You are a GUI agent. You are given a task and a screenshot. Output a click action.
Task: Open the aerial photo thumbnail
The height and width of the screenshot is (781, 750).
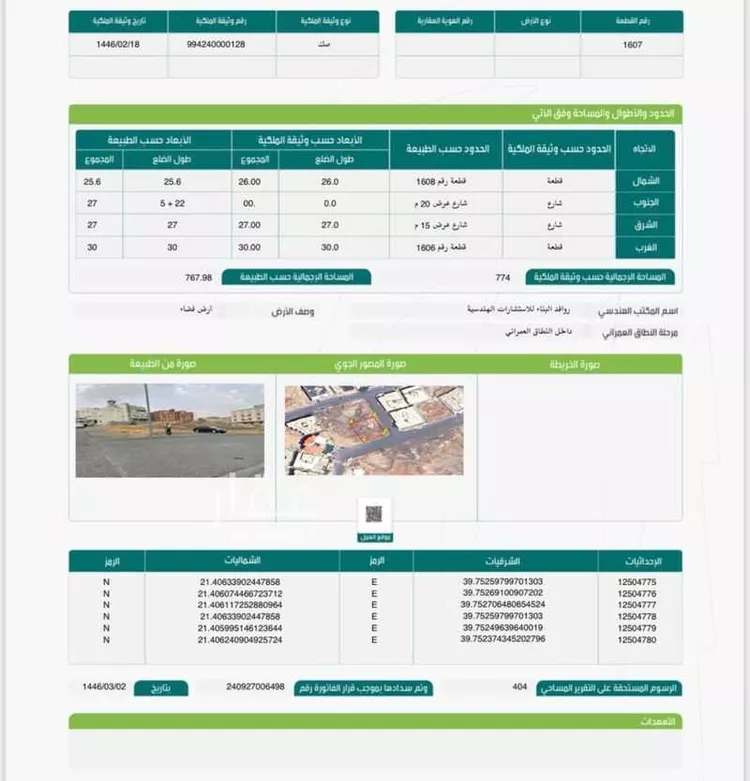coord(373,430)
